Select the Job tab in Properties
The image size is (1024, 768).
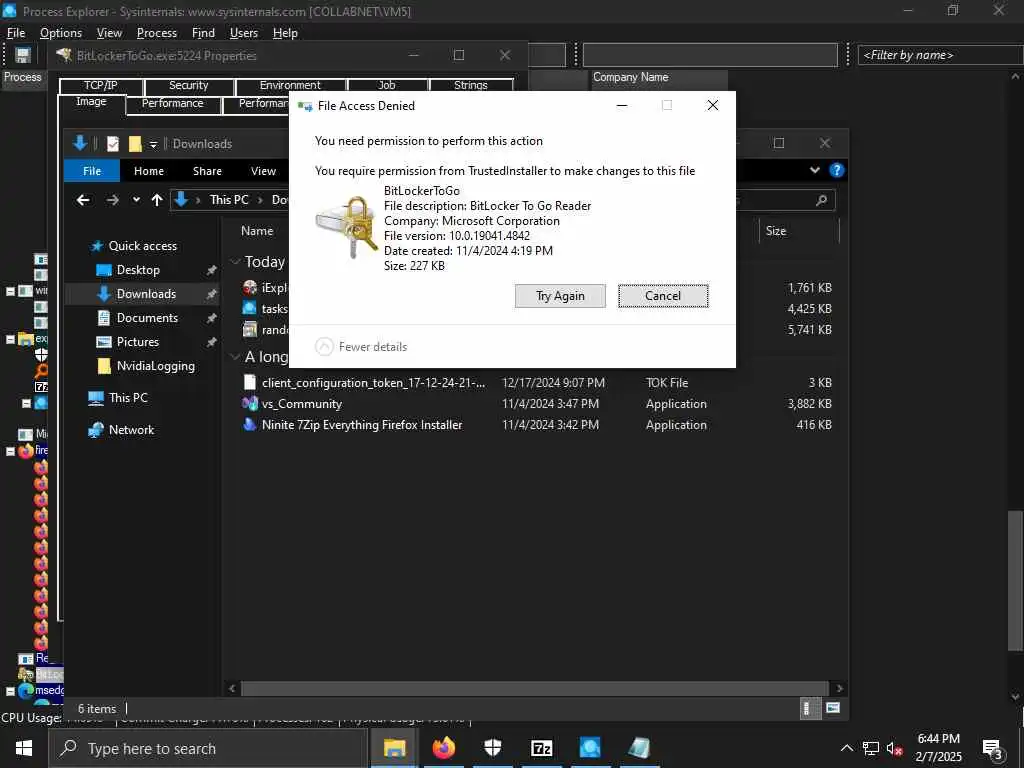pos(387,86)
